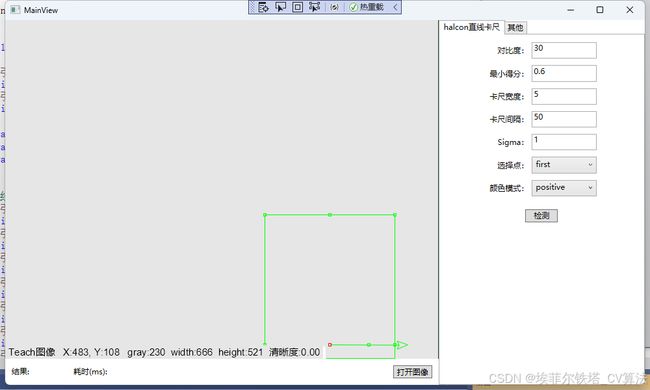The image size is (650, 390).
Task: Click the MainView window title text
Action: click(41, 10)
